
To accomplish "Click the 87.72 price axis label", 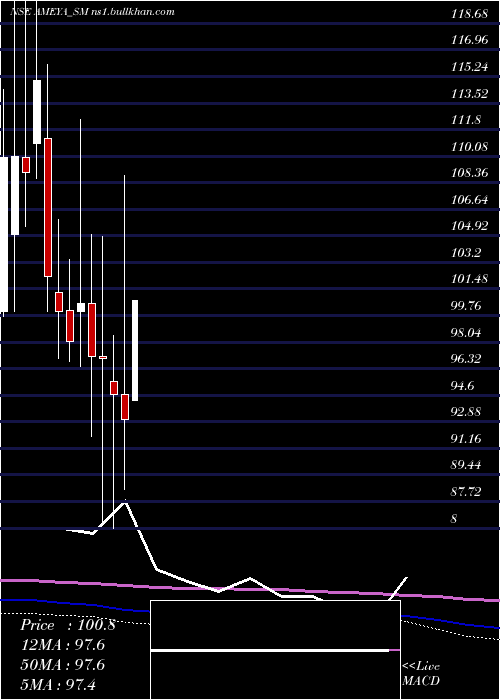I will coord(466,492).
